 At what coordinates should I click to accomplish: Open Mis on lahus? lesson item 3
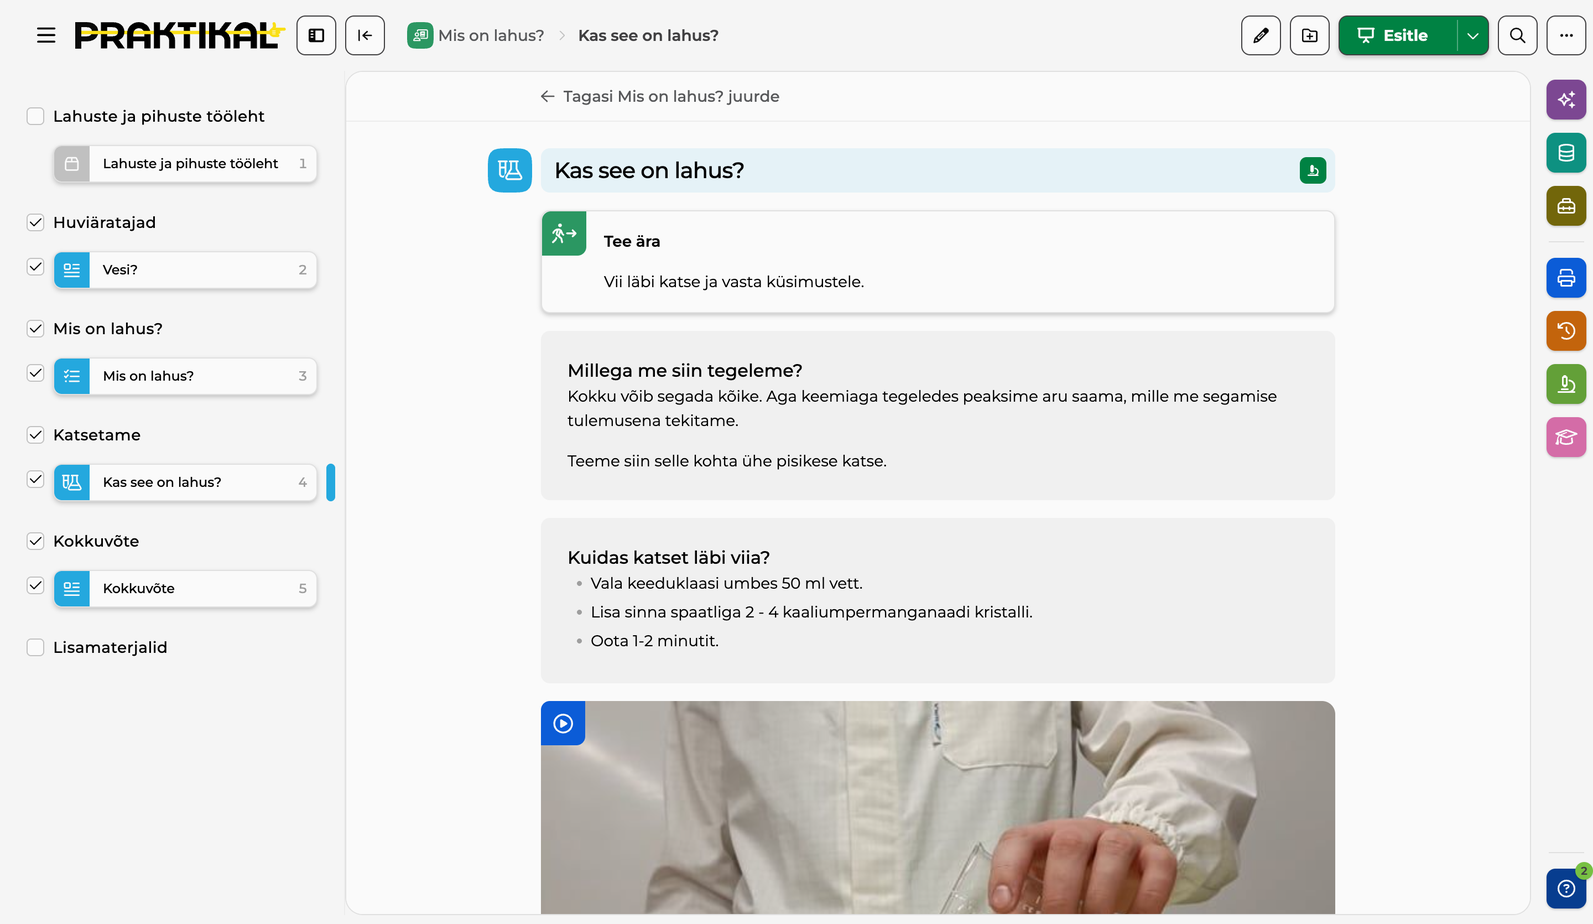(x=185, y=376)
